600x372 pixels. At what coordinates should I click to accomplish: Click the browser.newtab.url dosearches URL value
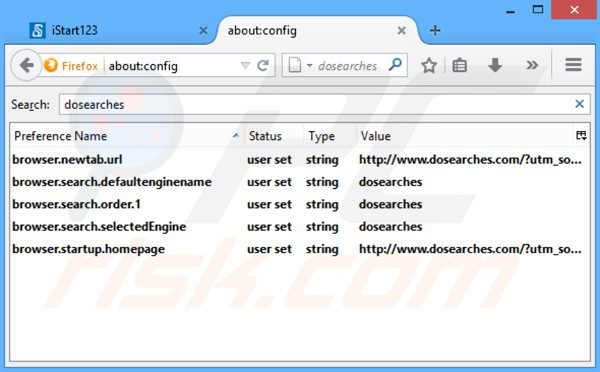[x=470, y=160]
